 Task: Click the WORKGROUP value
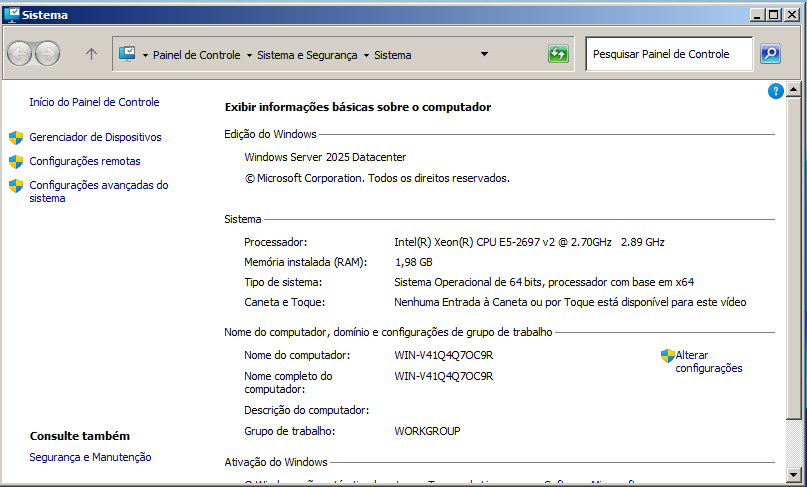point(427,431)
